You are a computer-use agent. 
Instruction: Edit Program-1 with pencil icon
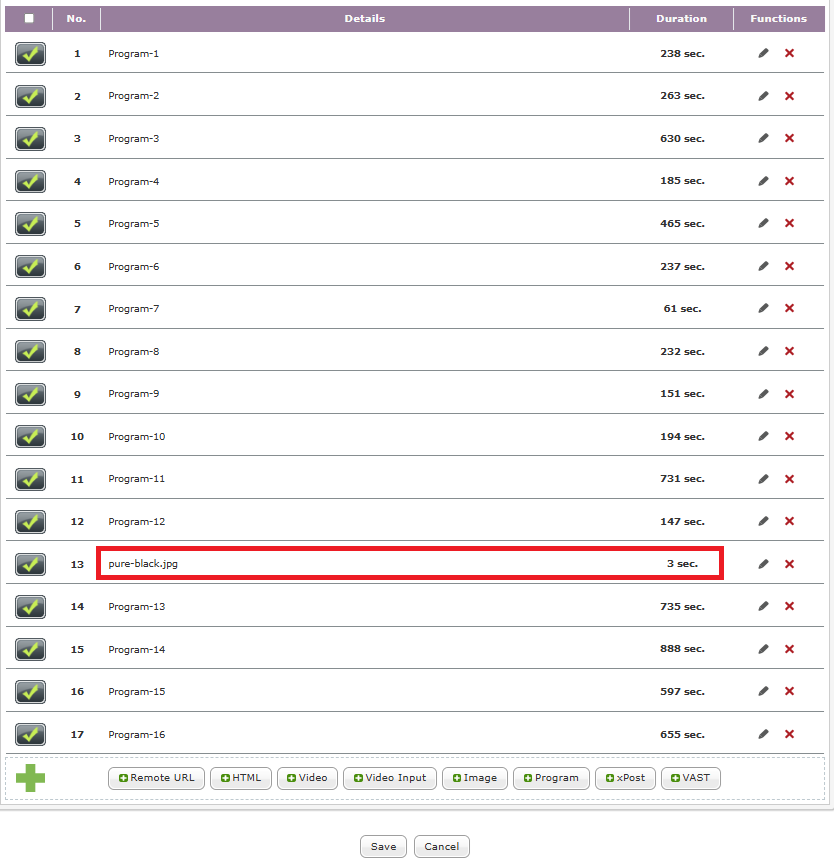coord(763,53)
